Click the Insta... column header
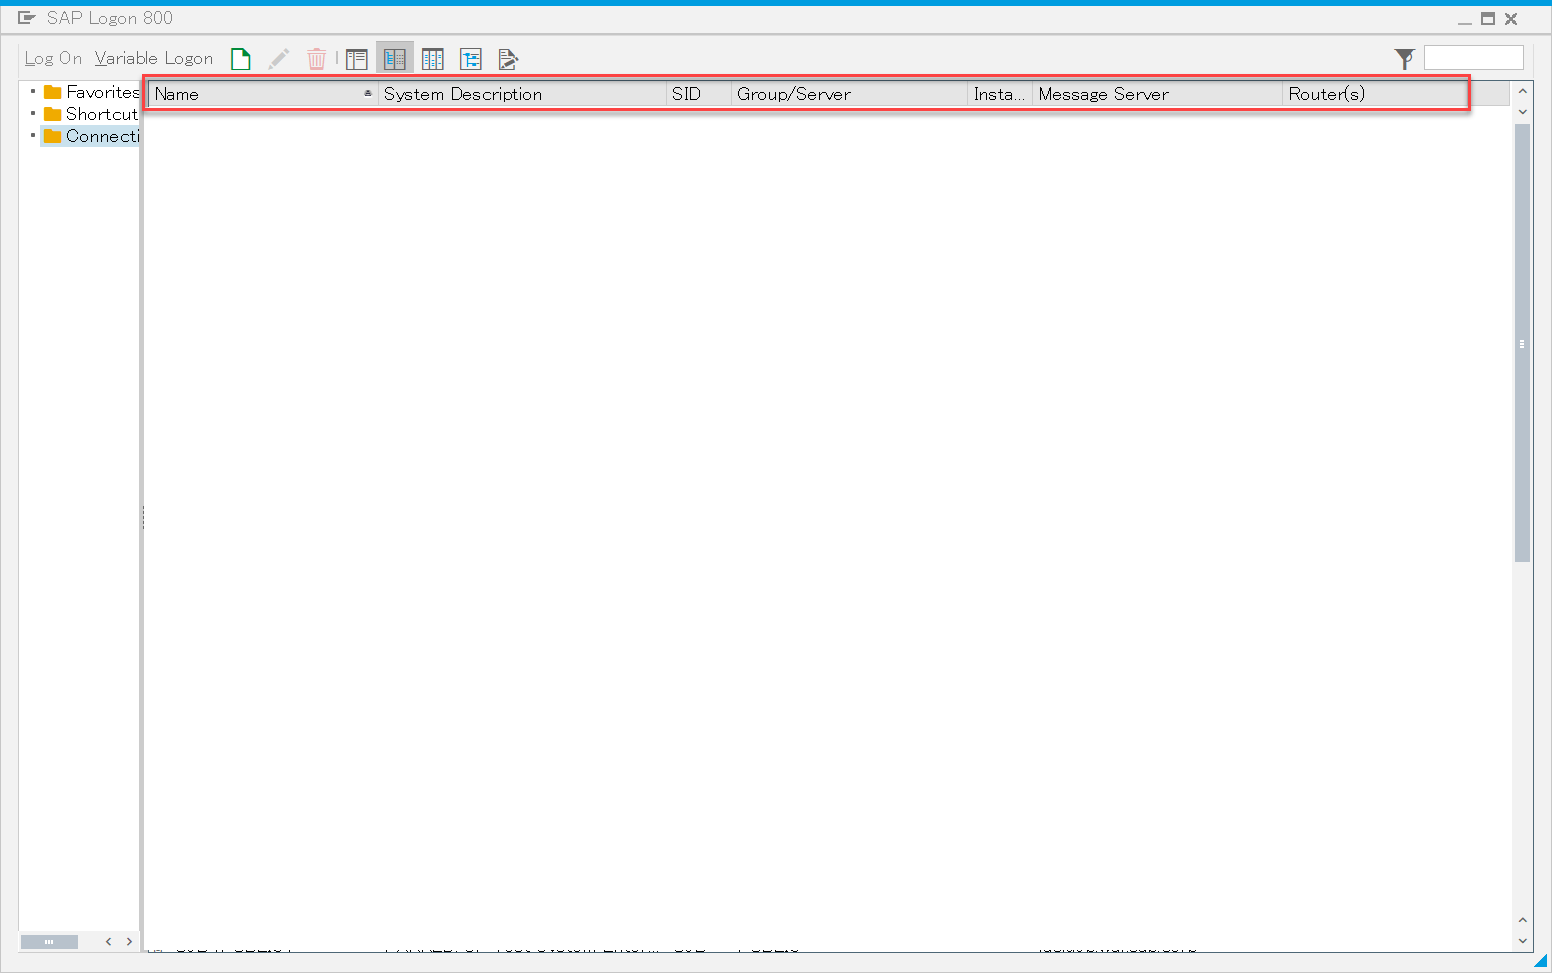The height and width of the screenshot is (973, 1552). [x=1000, y=94]
